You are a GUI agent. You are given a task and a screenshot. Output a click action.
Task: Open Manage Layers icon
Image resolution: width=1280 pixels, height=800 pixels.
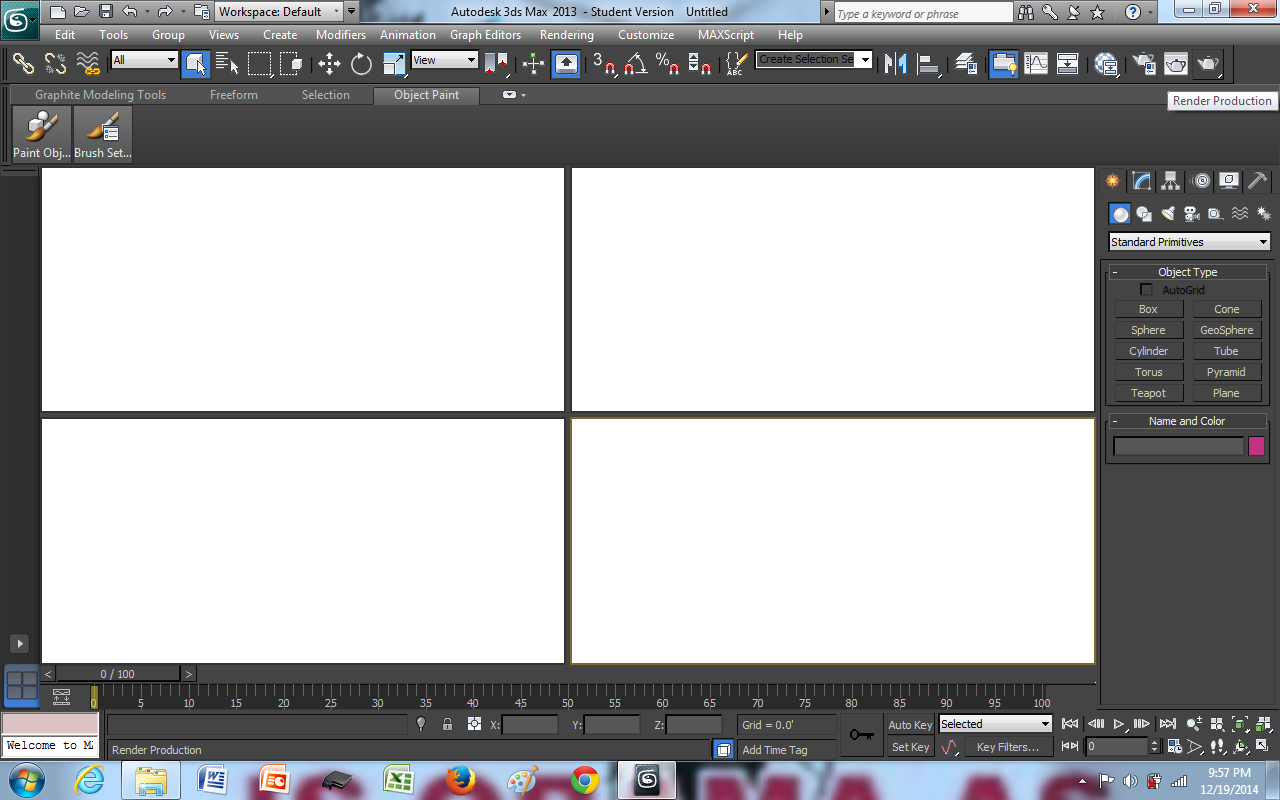coord(966,64)
